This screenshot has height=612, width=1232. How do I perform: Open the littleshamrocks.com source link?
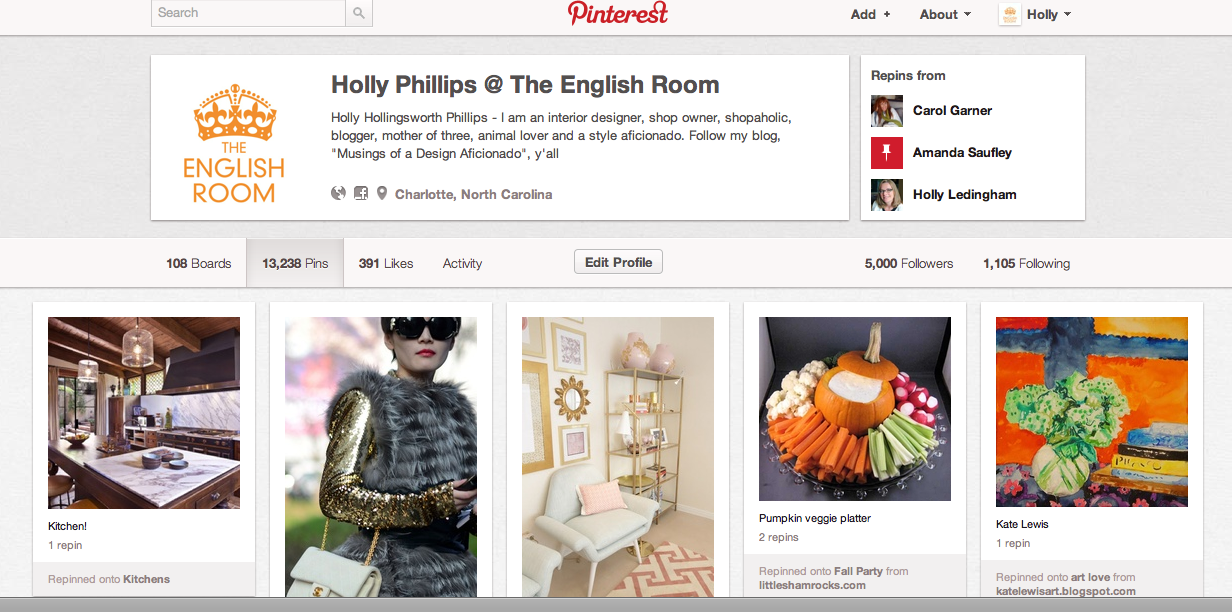pos(812,585)
